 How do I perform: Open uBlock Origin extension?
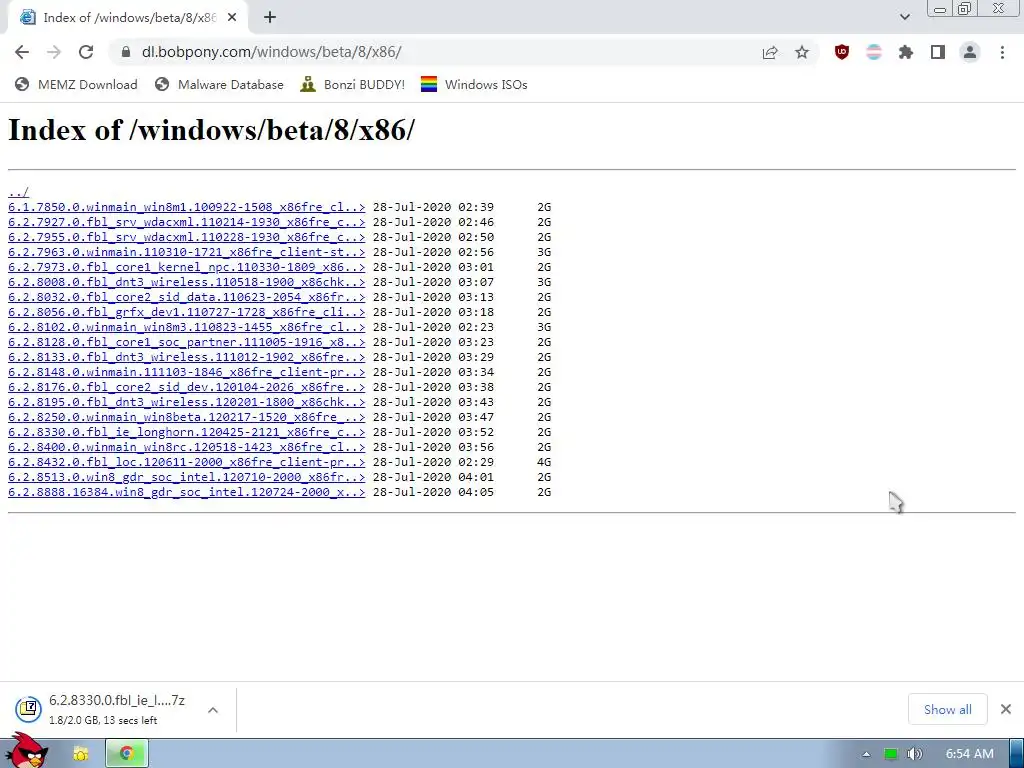(842, 52)
